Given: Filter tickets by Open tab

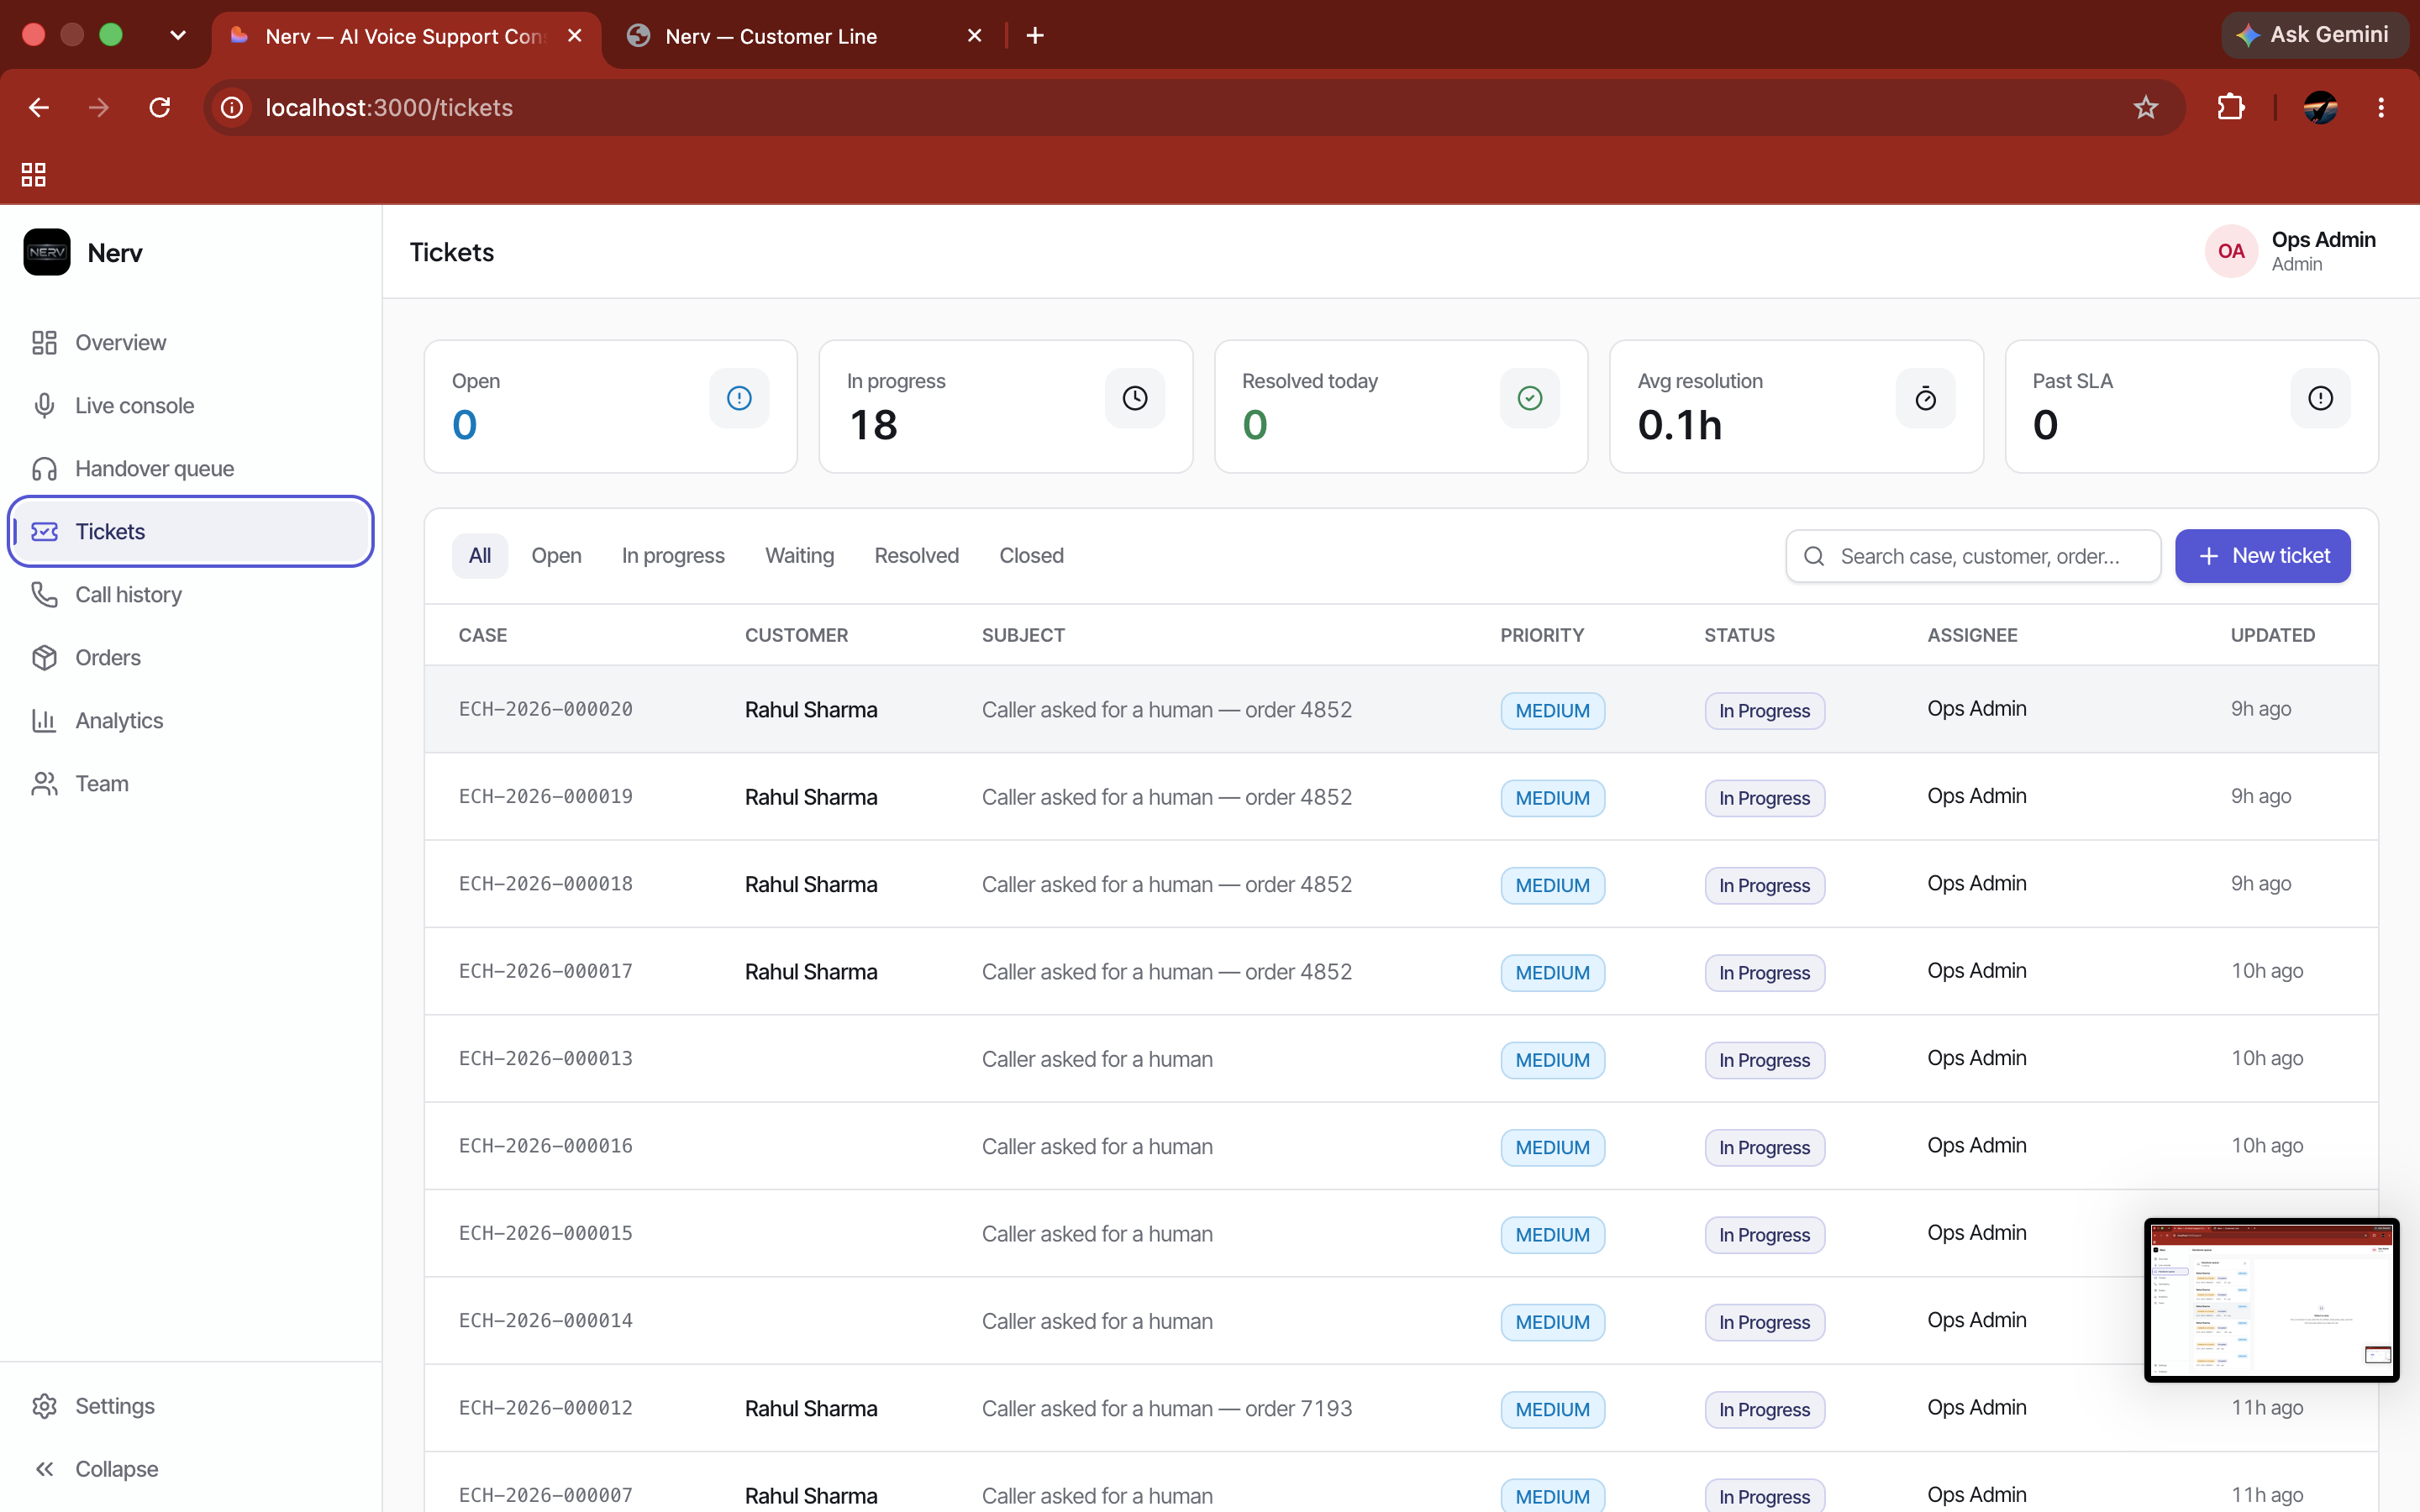Looking at the screenshot, I should click(x=556, y=556).
